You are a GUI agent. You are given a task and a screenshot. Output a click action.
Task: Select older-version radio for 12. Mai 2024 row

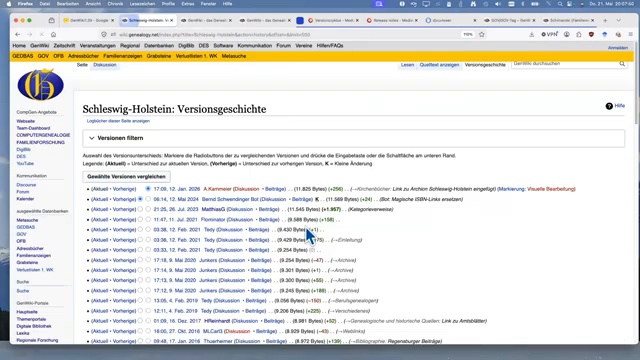tap(140, 199)
